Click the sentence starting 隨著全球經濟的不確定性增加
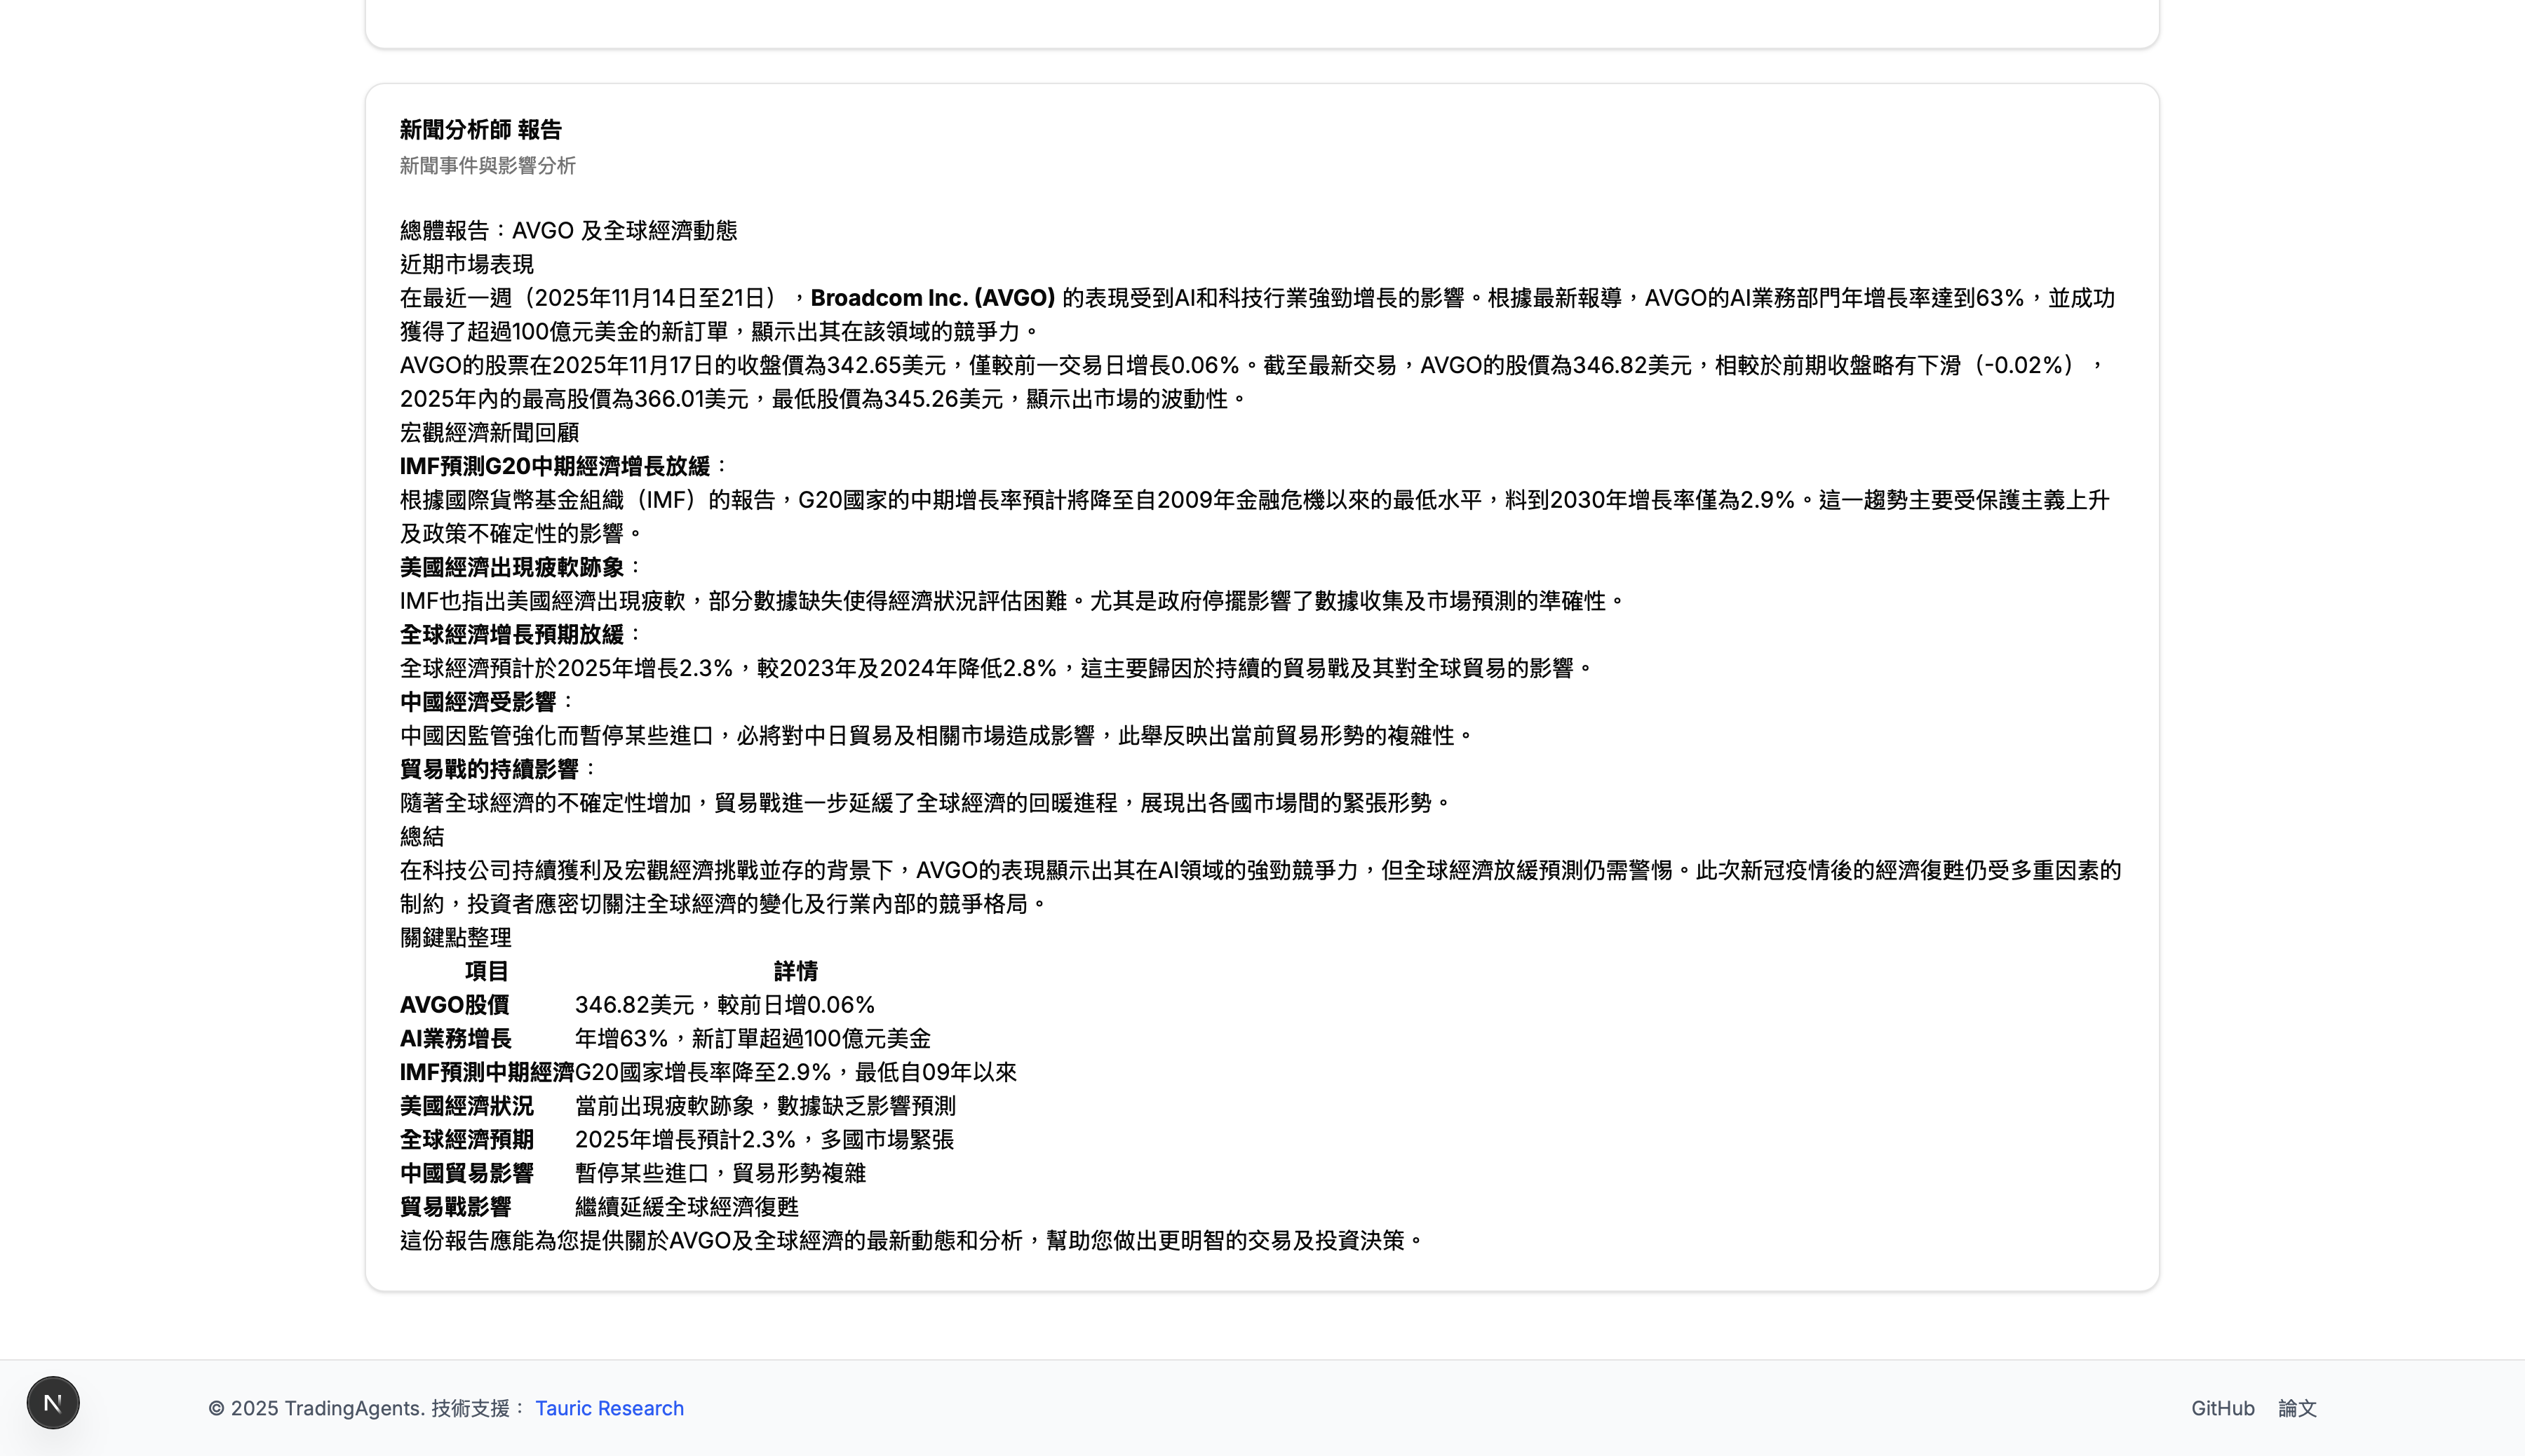The image size is (2525, 1456). tap(925, 803)
